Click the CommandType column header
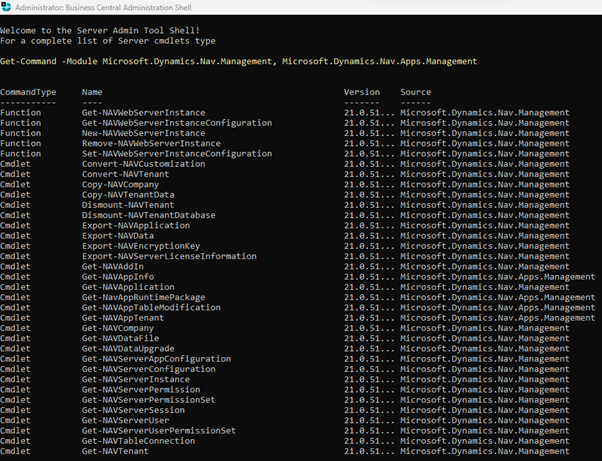 [x=29, y=92]
